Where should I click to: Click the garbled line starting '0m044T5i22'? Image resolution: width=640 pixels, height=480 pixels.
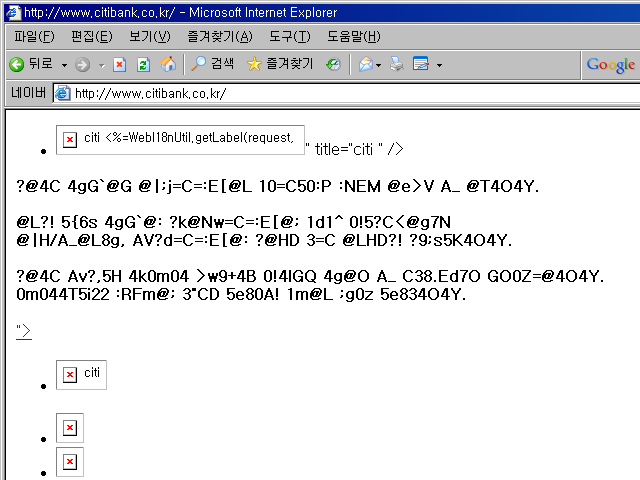(x=241, y=294)
